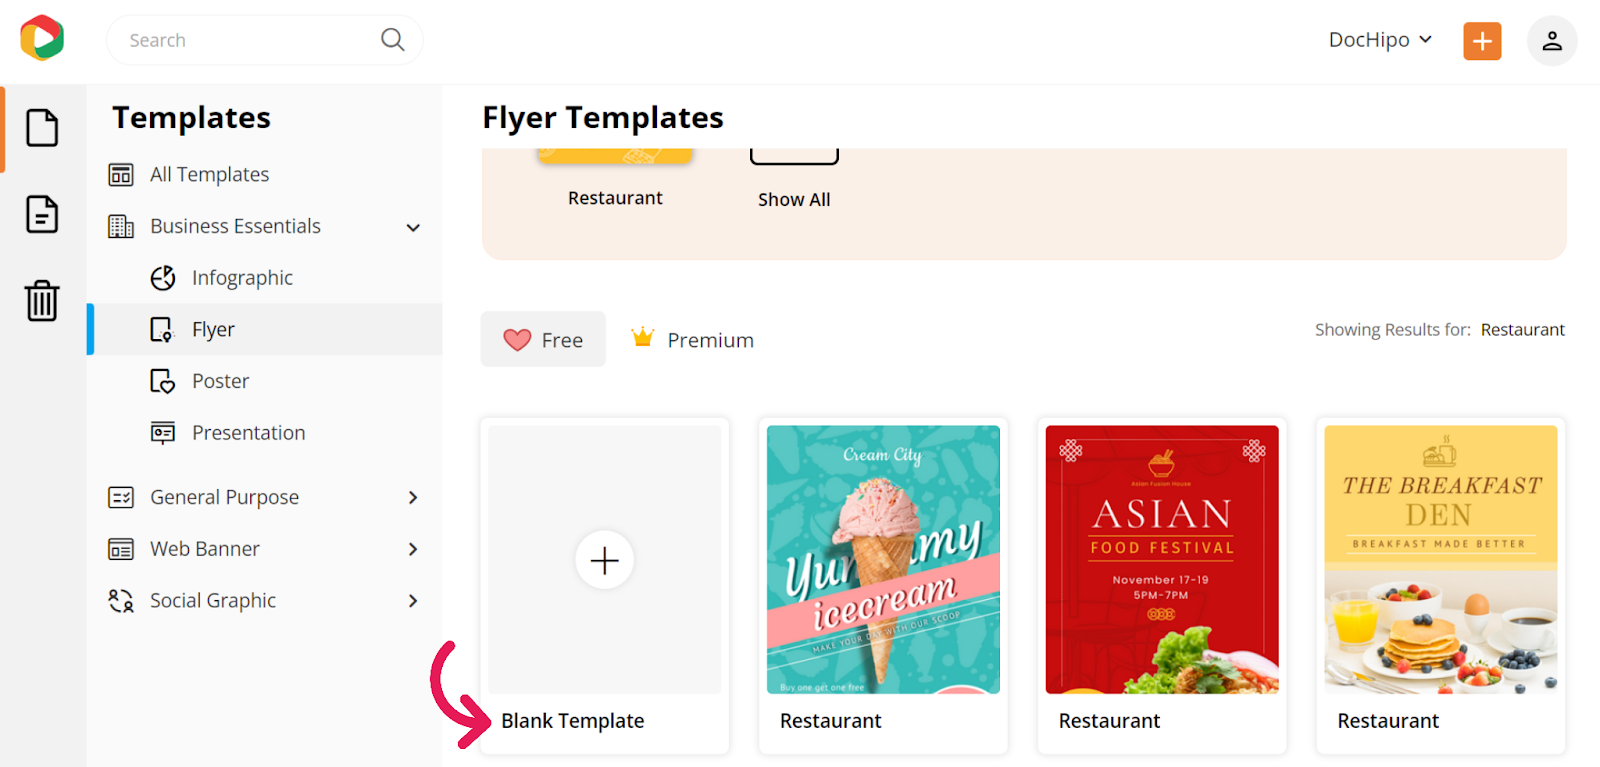Collapse the Business Essentials section

pyautogui.click(x=413, y=227)
